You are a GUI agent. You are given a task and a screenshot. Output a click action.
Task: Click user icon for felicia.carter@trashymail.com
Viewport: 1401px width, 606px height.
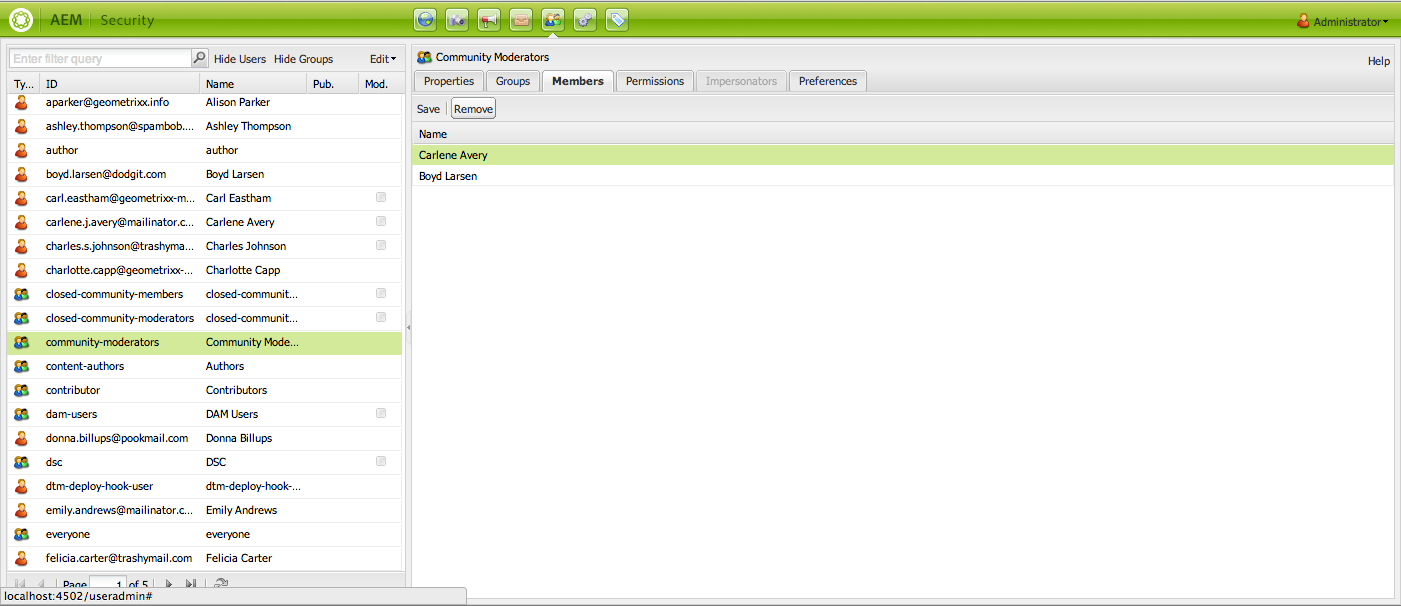click(21, 558)
